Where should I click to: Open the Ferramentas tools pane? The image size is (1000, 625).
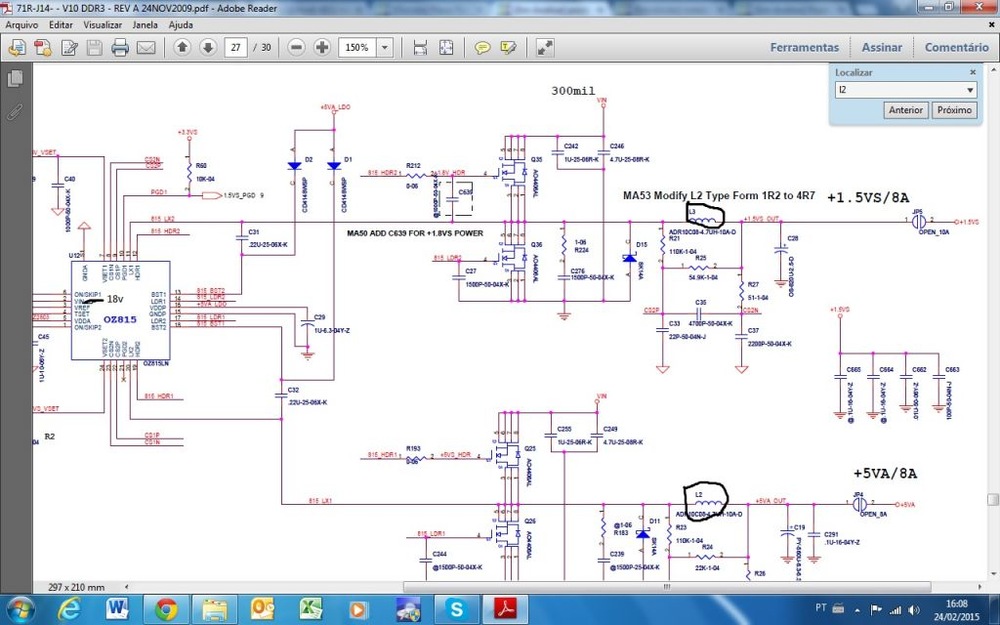point(804,47)
